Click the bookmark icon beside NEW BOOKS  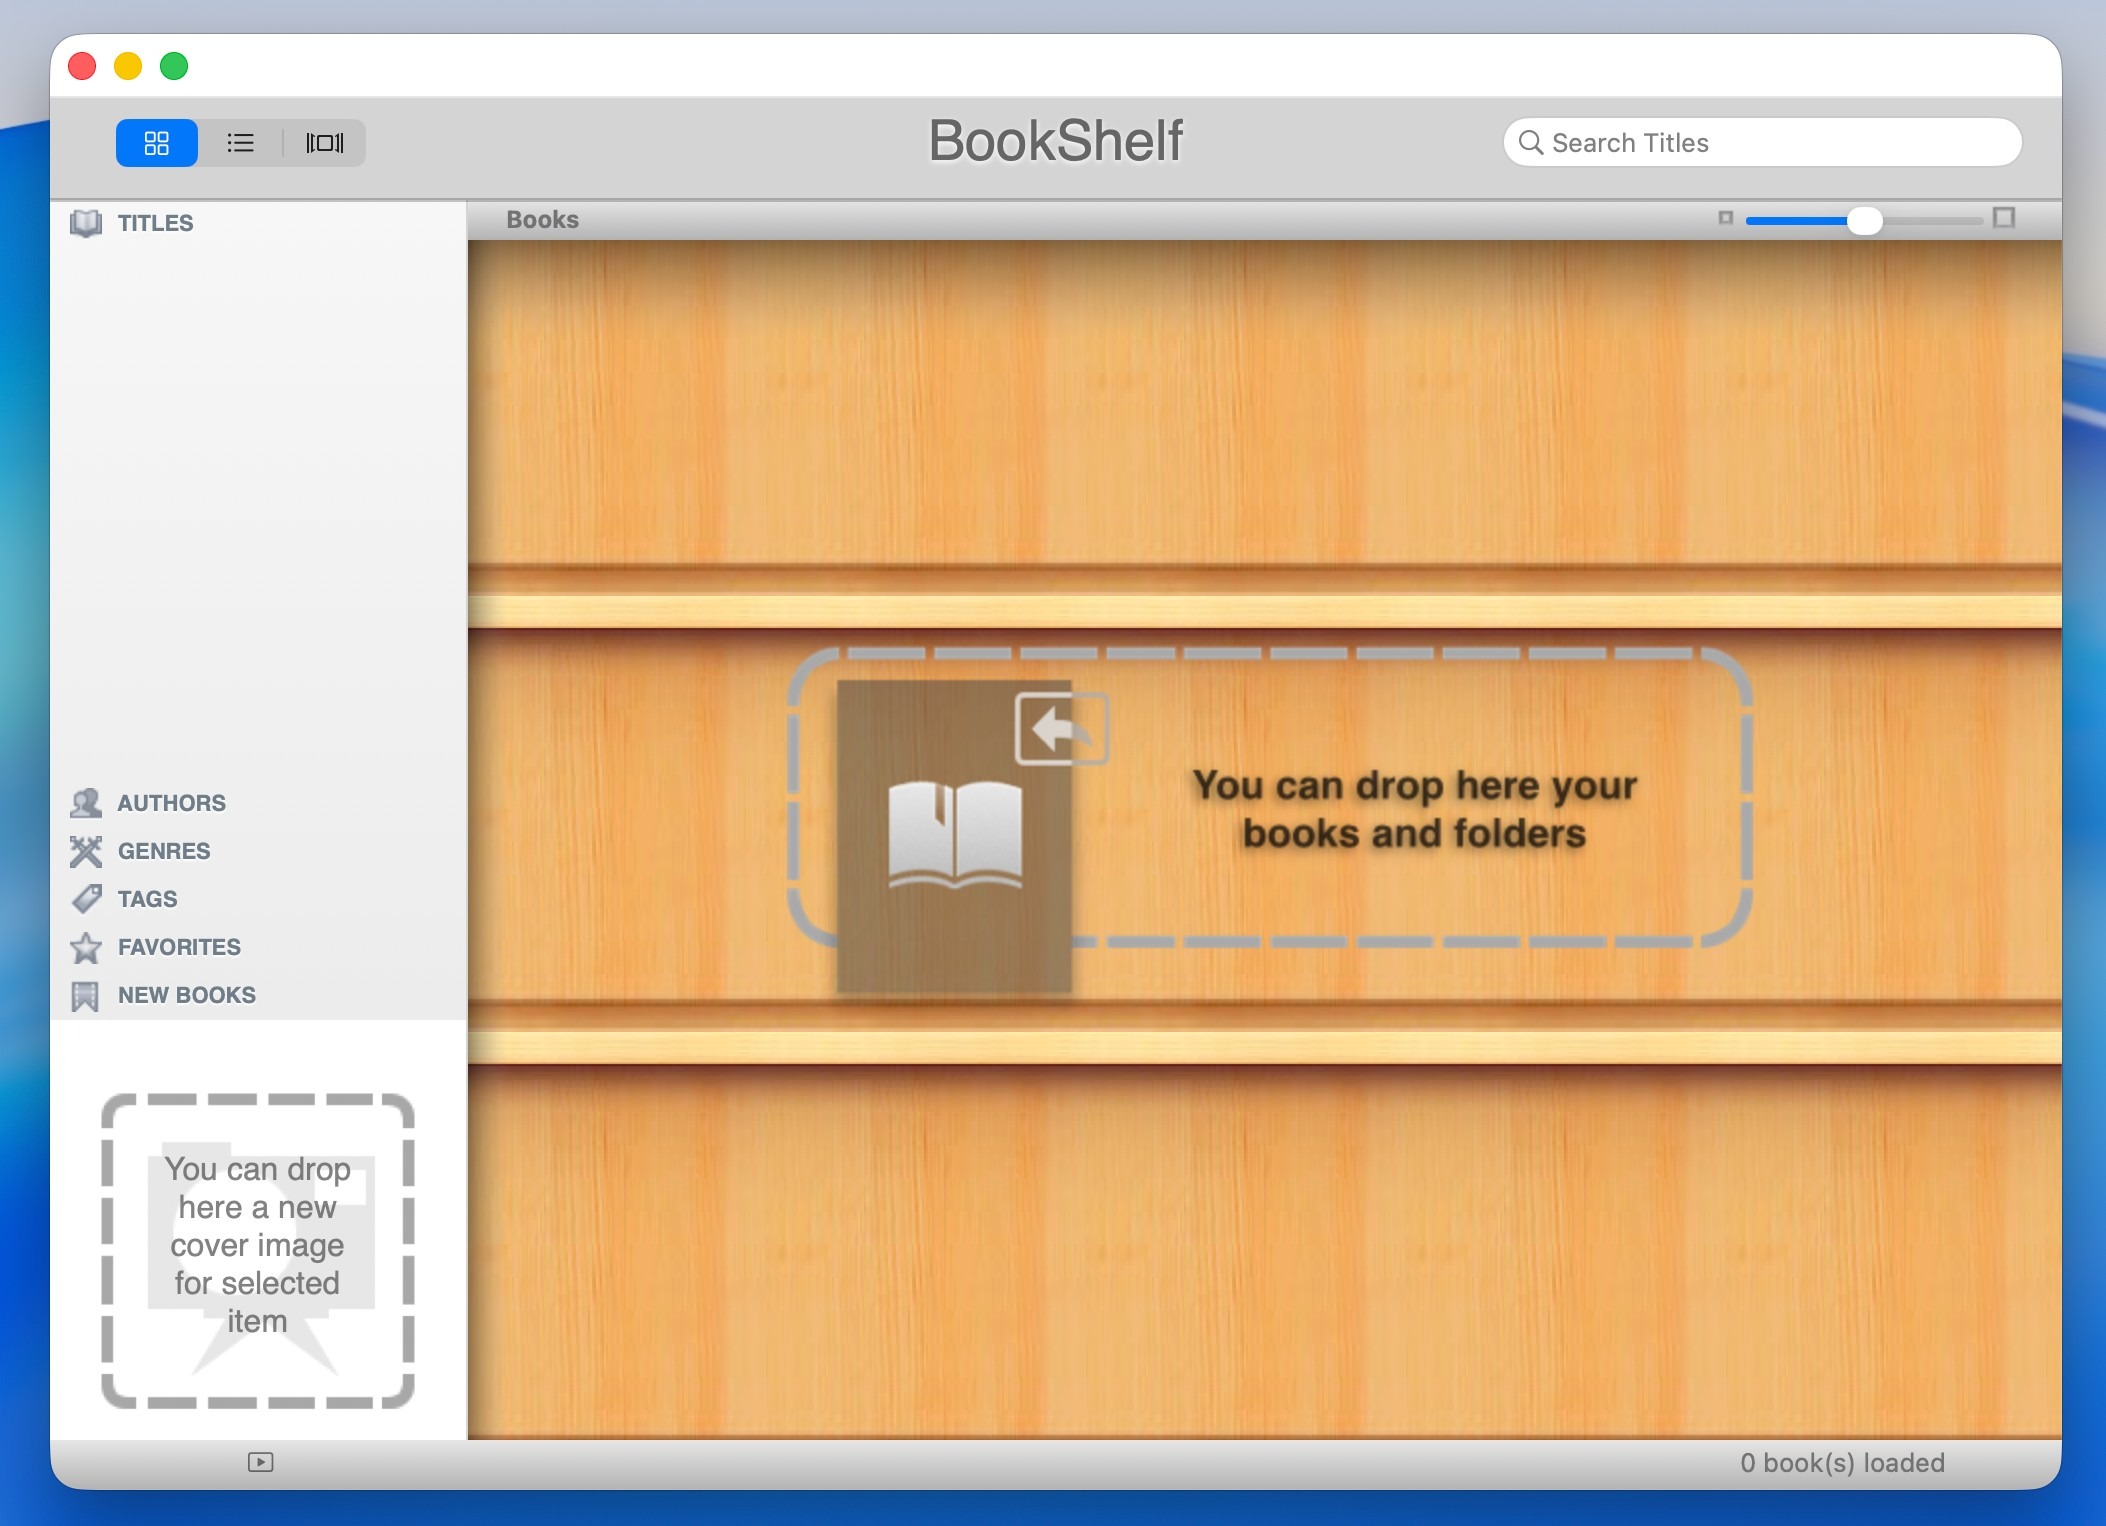[85, 996]
